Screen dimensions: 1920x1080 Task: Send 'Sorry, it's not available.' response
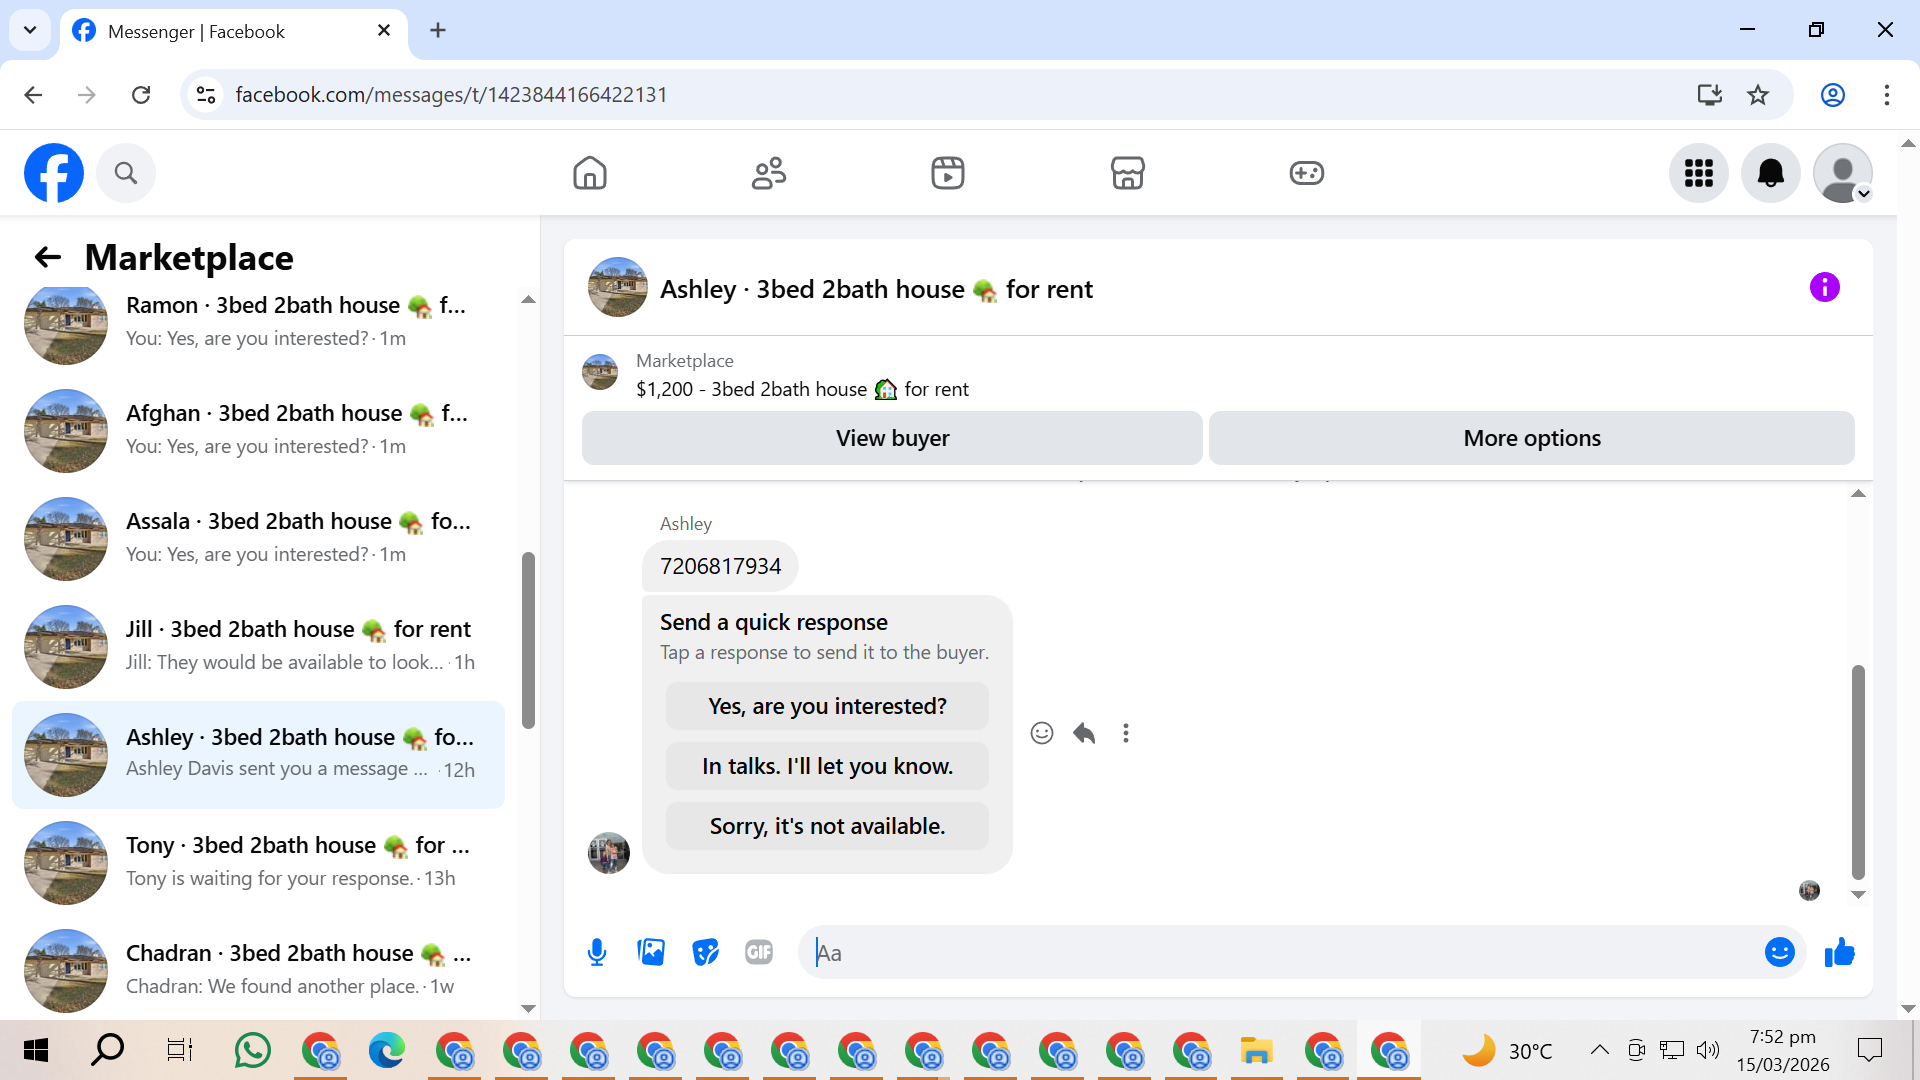pos(827,826)
